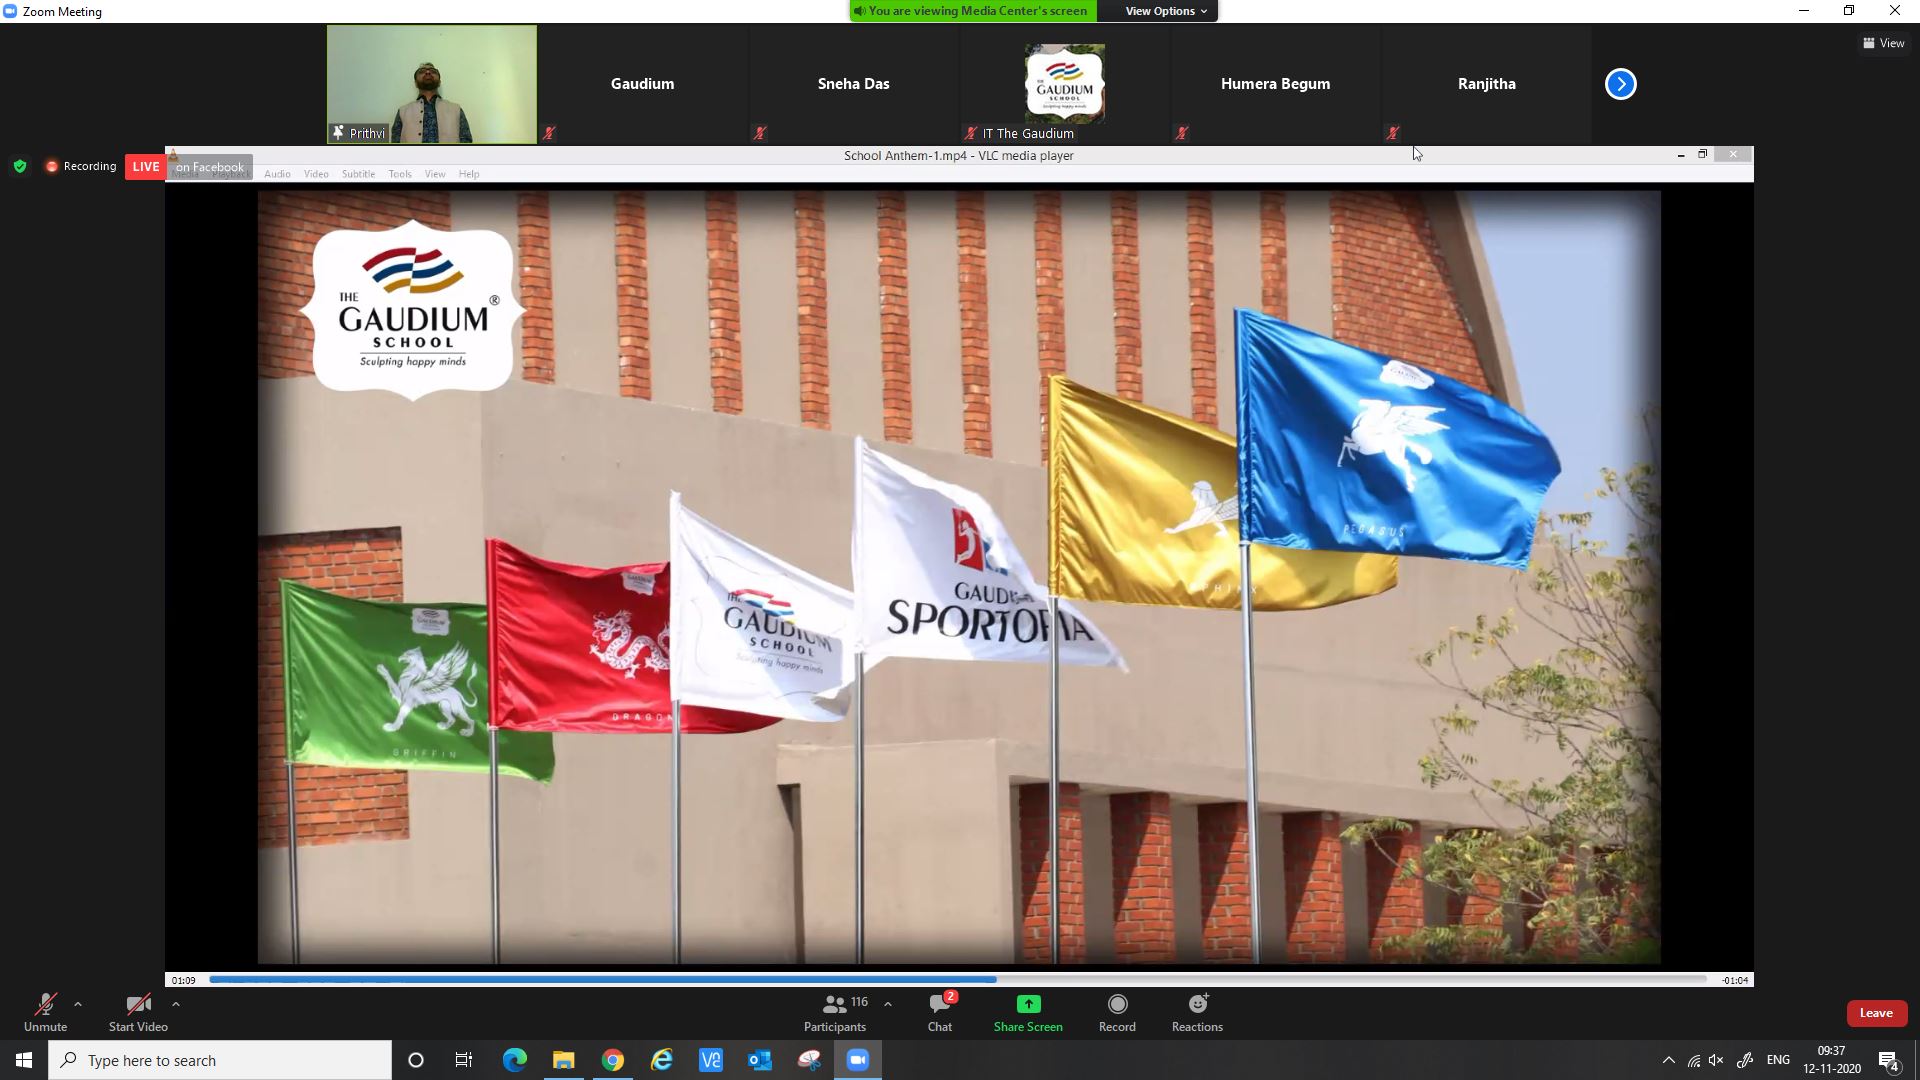Viewport: 1920px width, 1080px height.
Task: Open the Windows notification center
Action: click(x=1889, y=1060)
